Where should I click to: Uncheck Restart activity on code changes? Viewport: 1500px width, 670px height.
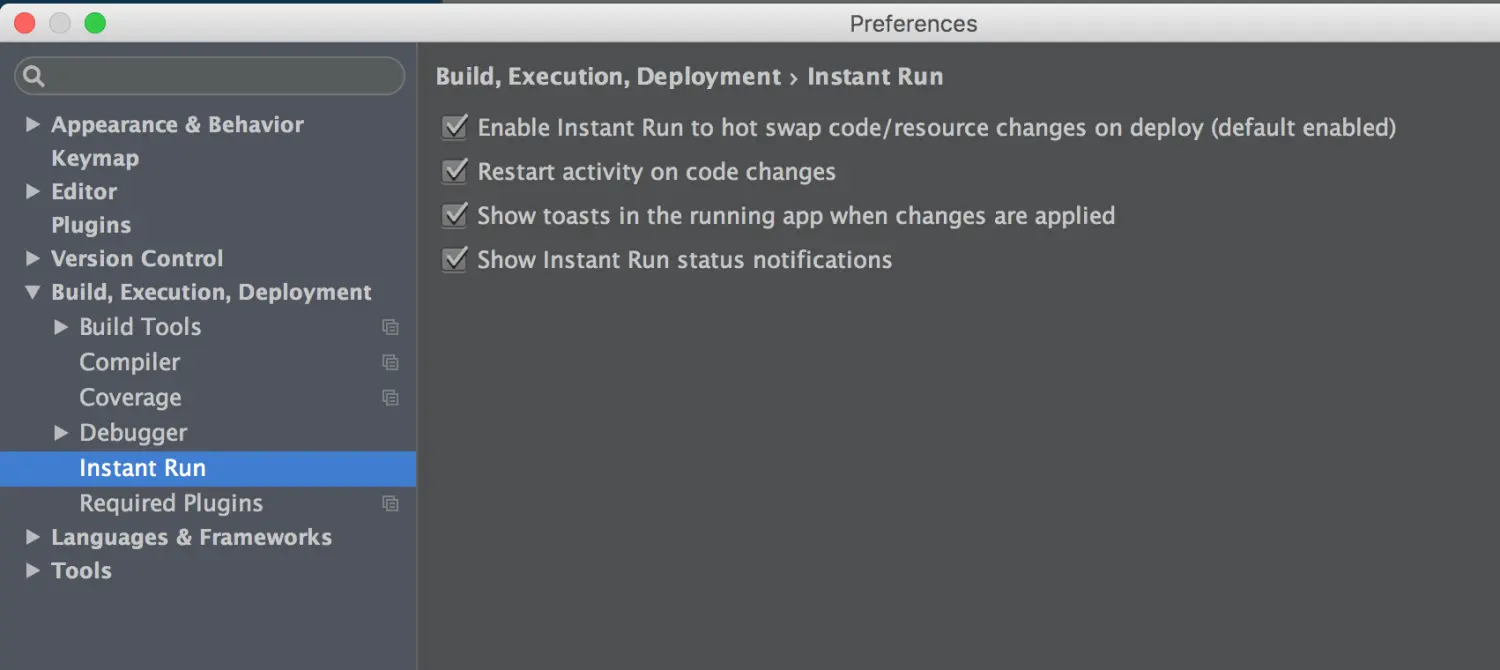(455, 171)
